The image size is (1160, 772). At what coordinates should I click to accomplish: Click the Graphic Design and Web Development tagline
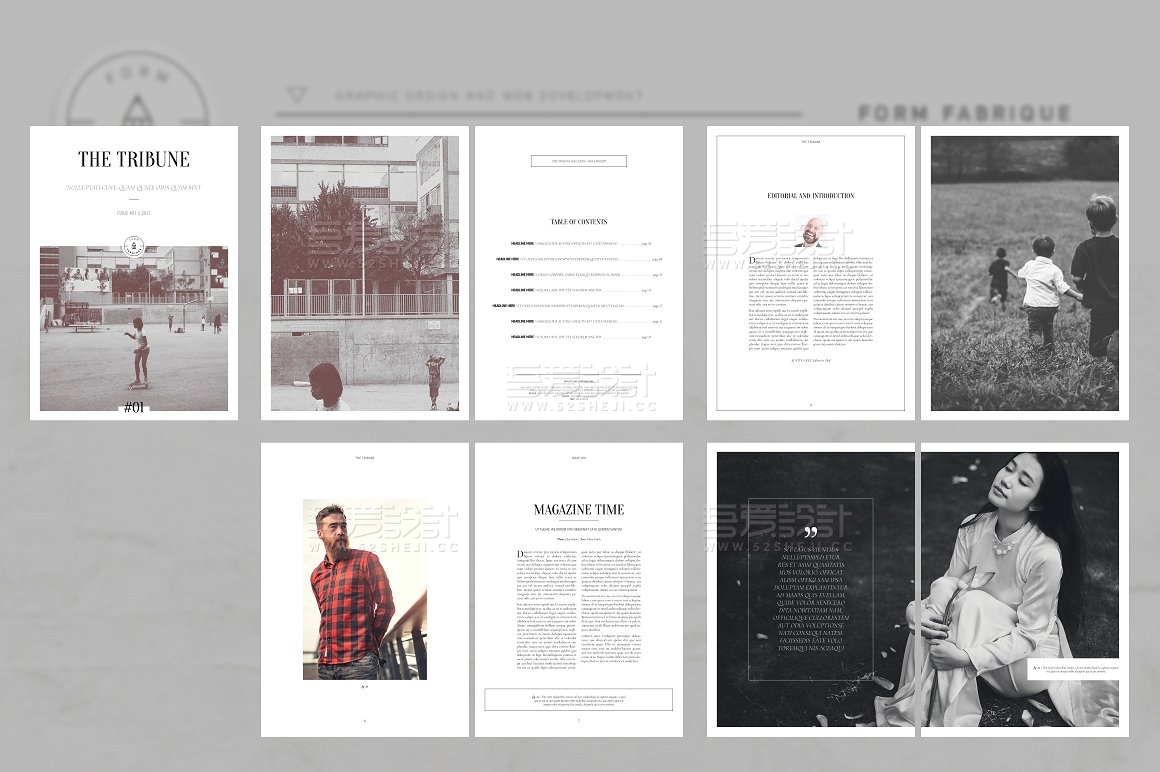(x=489, y=96)
